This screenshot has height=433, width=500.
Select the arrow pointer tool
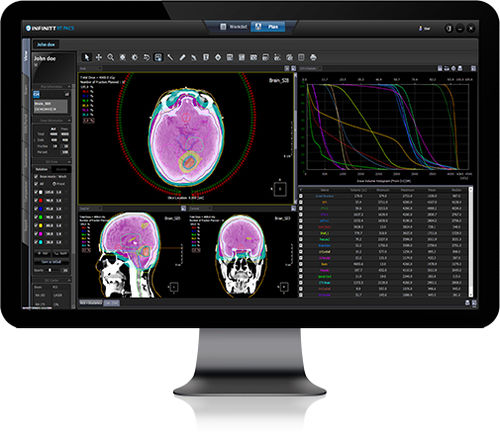(x=87, y=57)
